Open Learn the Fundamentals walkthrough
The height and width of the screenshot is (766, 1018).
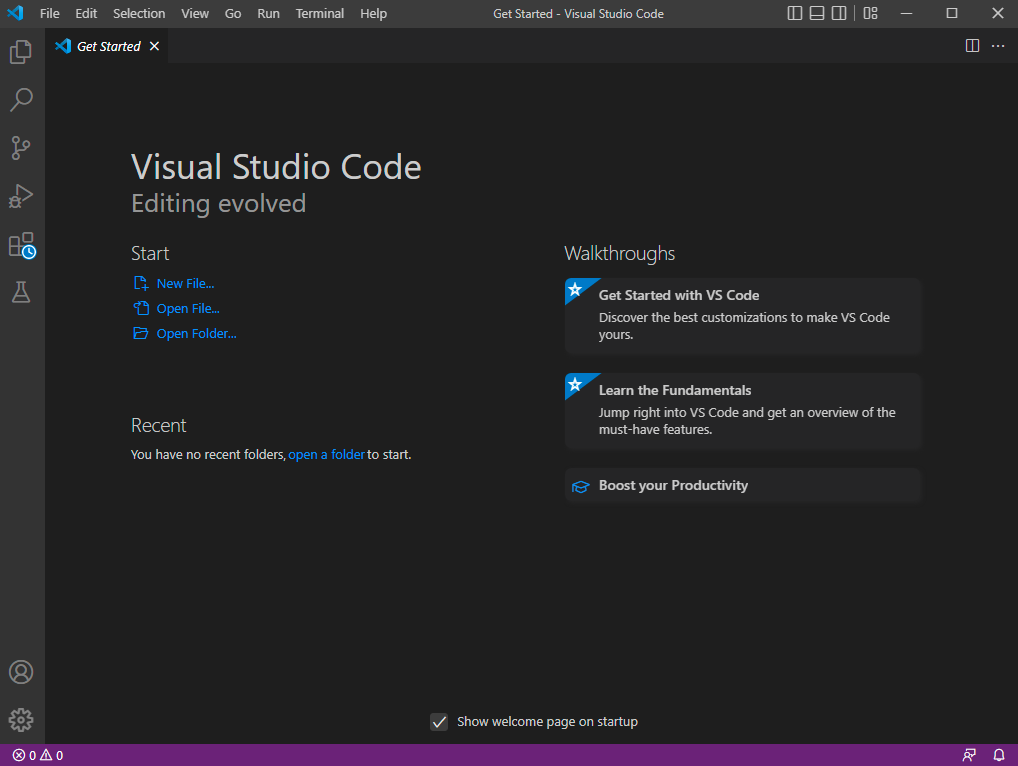click(x=743, y=411)
